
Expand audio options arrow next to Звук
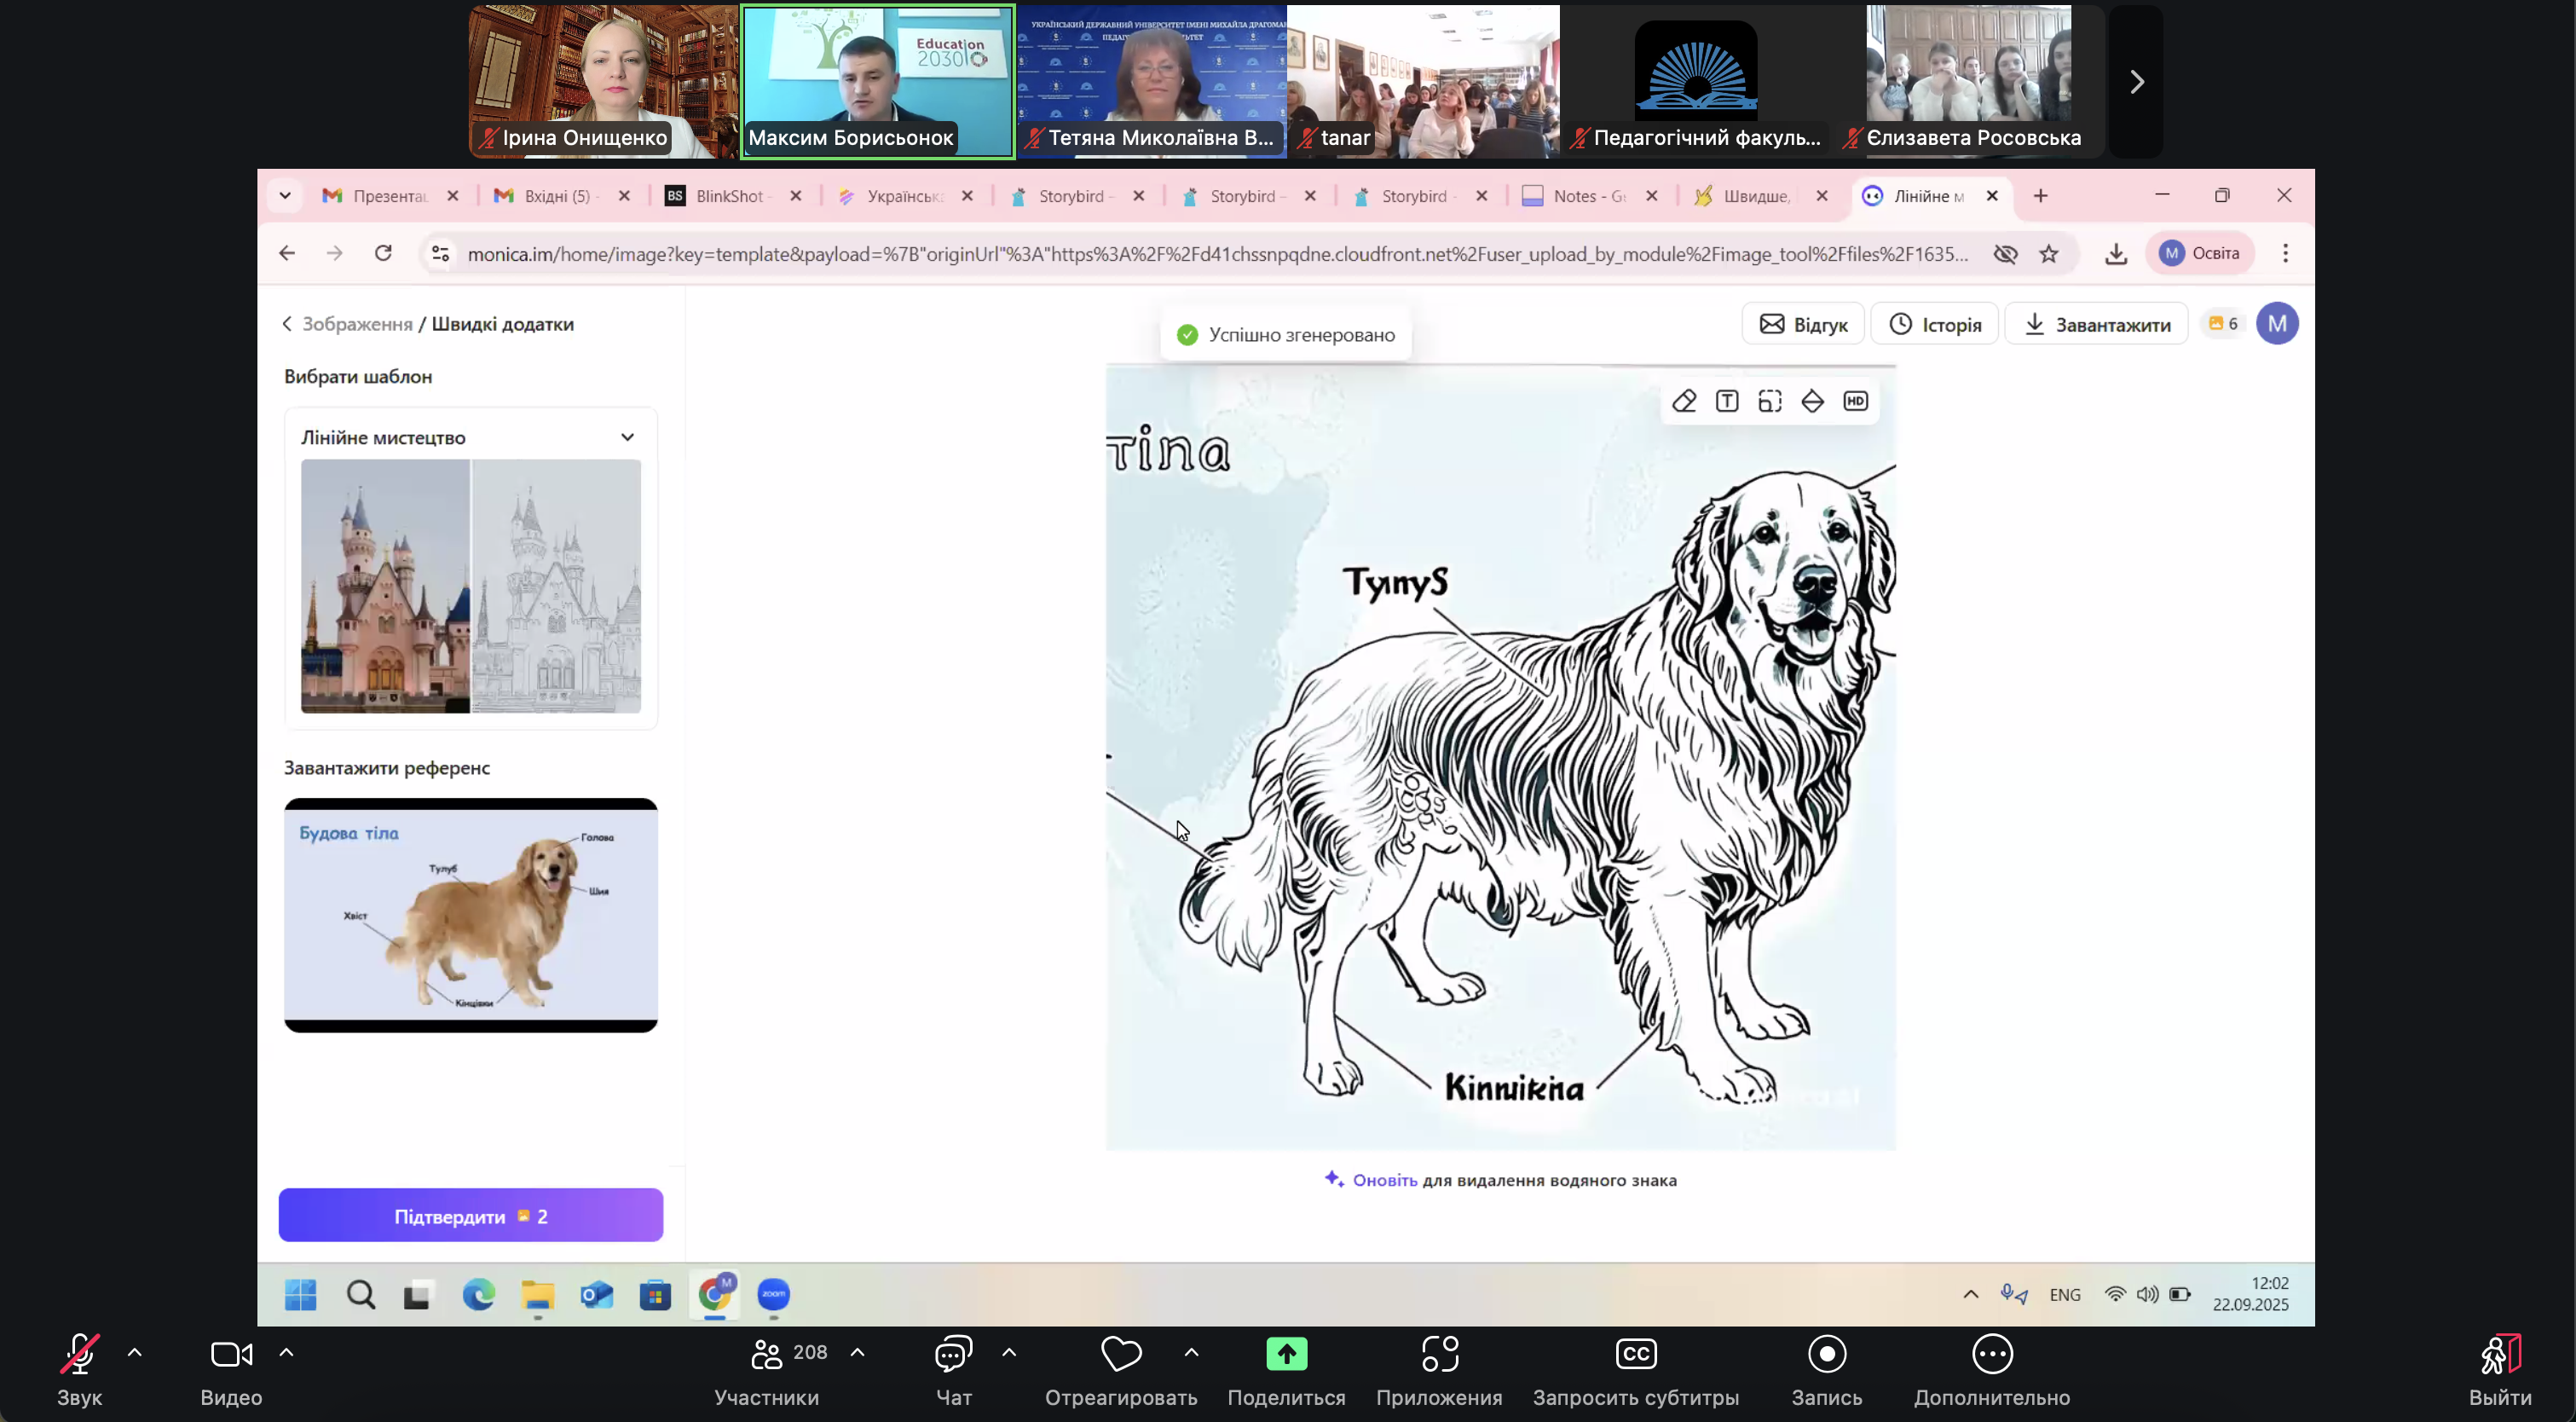135,1353
